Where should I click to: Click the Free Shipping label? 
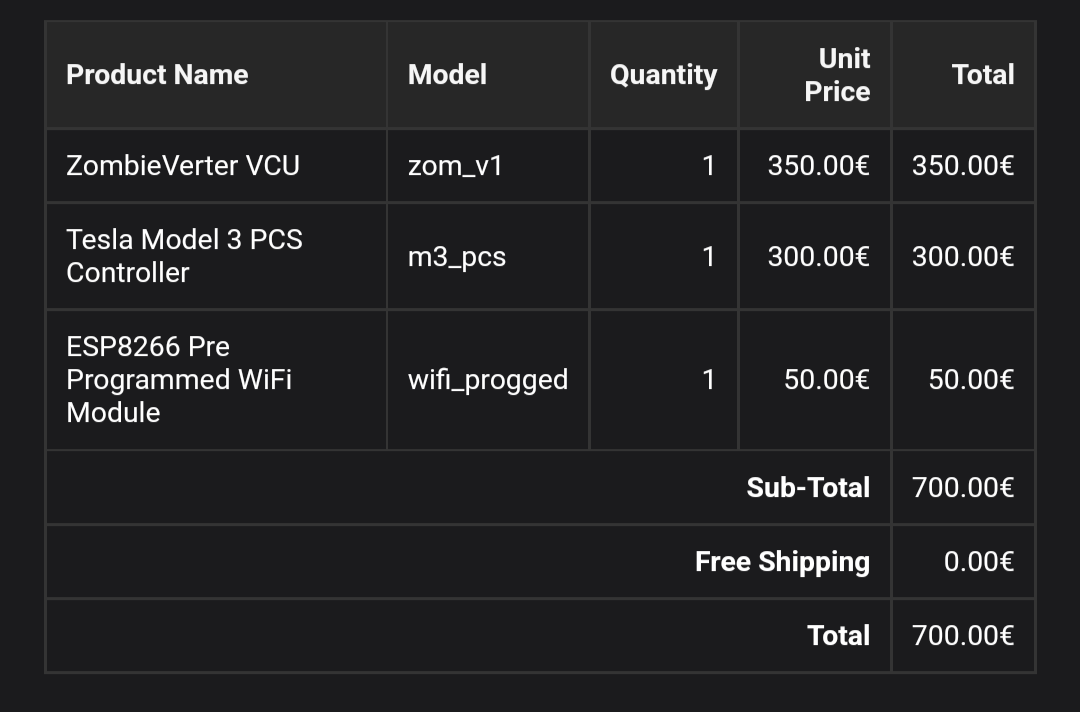click(782, 562)
